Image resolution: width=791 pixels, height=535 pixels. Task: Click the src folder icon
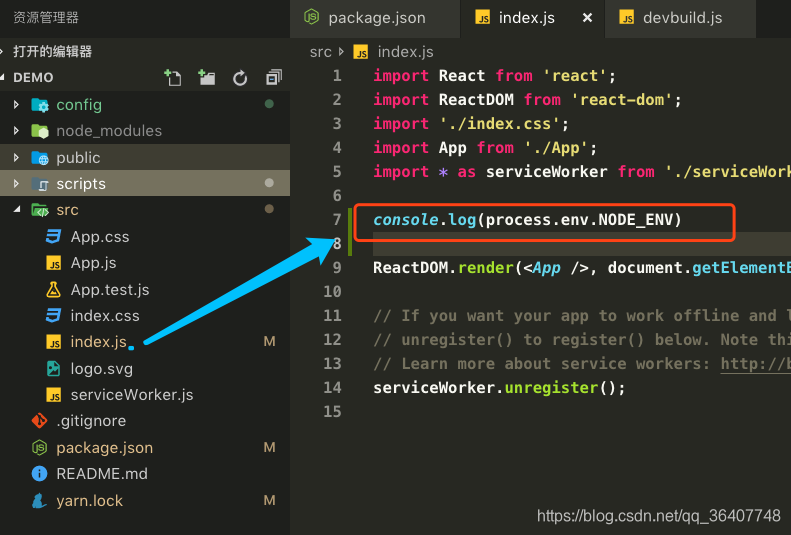tap(40, 210)
